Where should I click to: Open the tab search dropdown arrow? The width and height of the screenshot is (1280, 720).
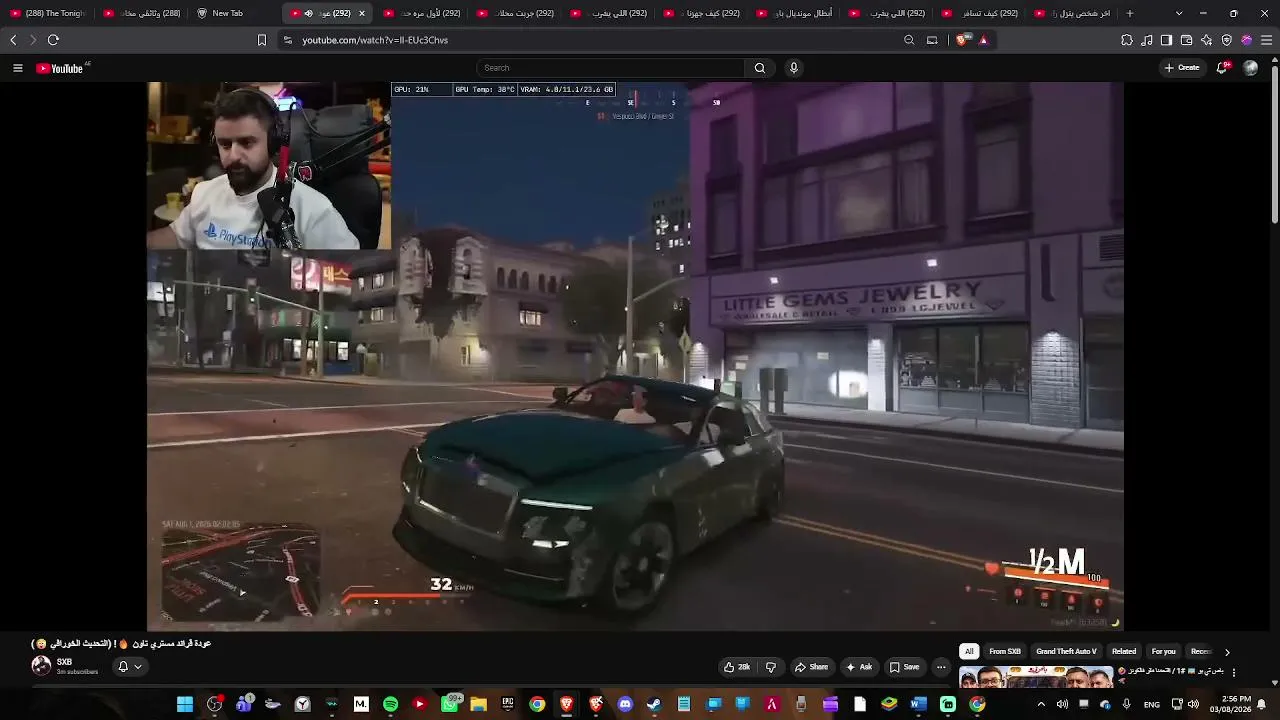pos(1179,13)
